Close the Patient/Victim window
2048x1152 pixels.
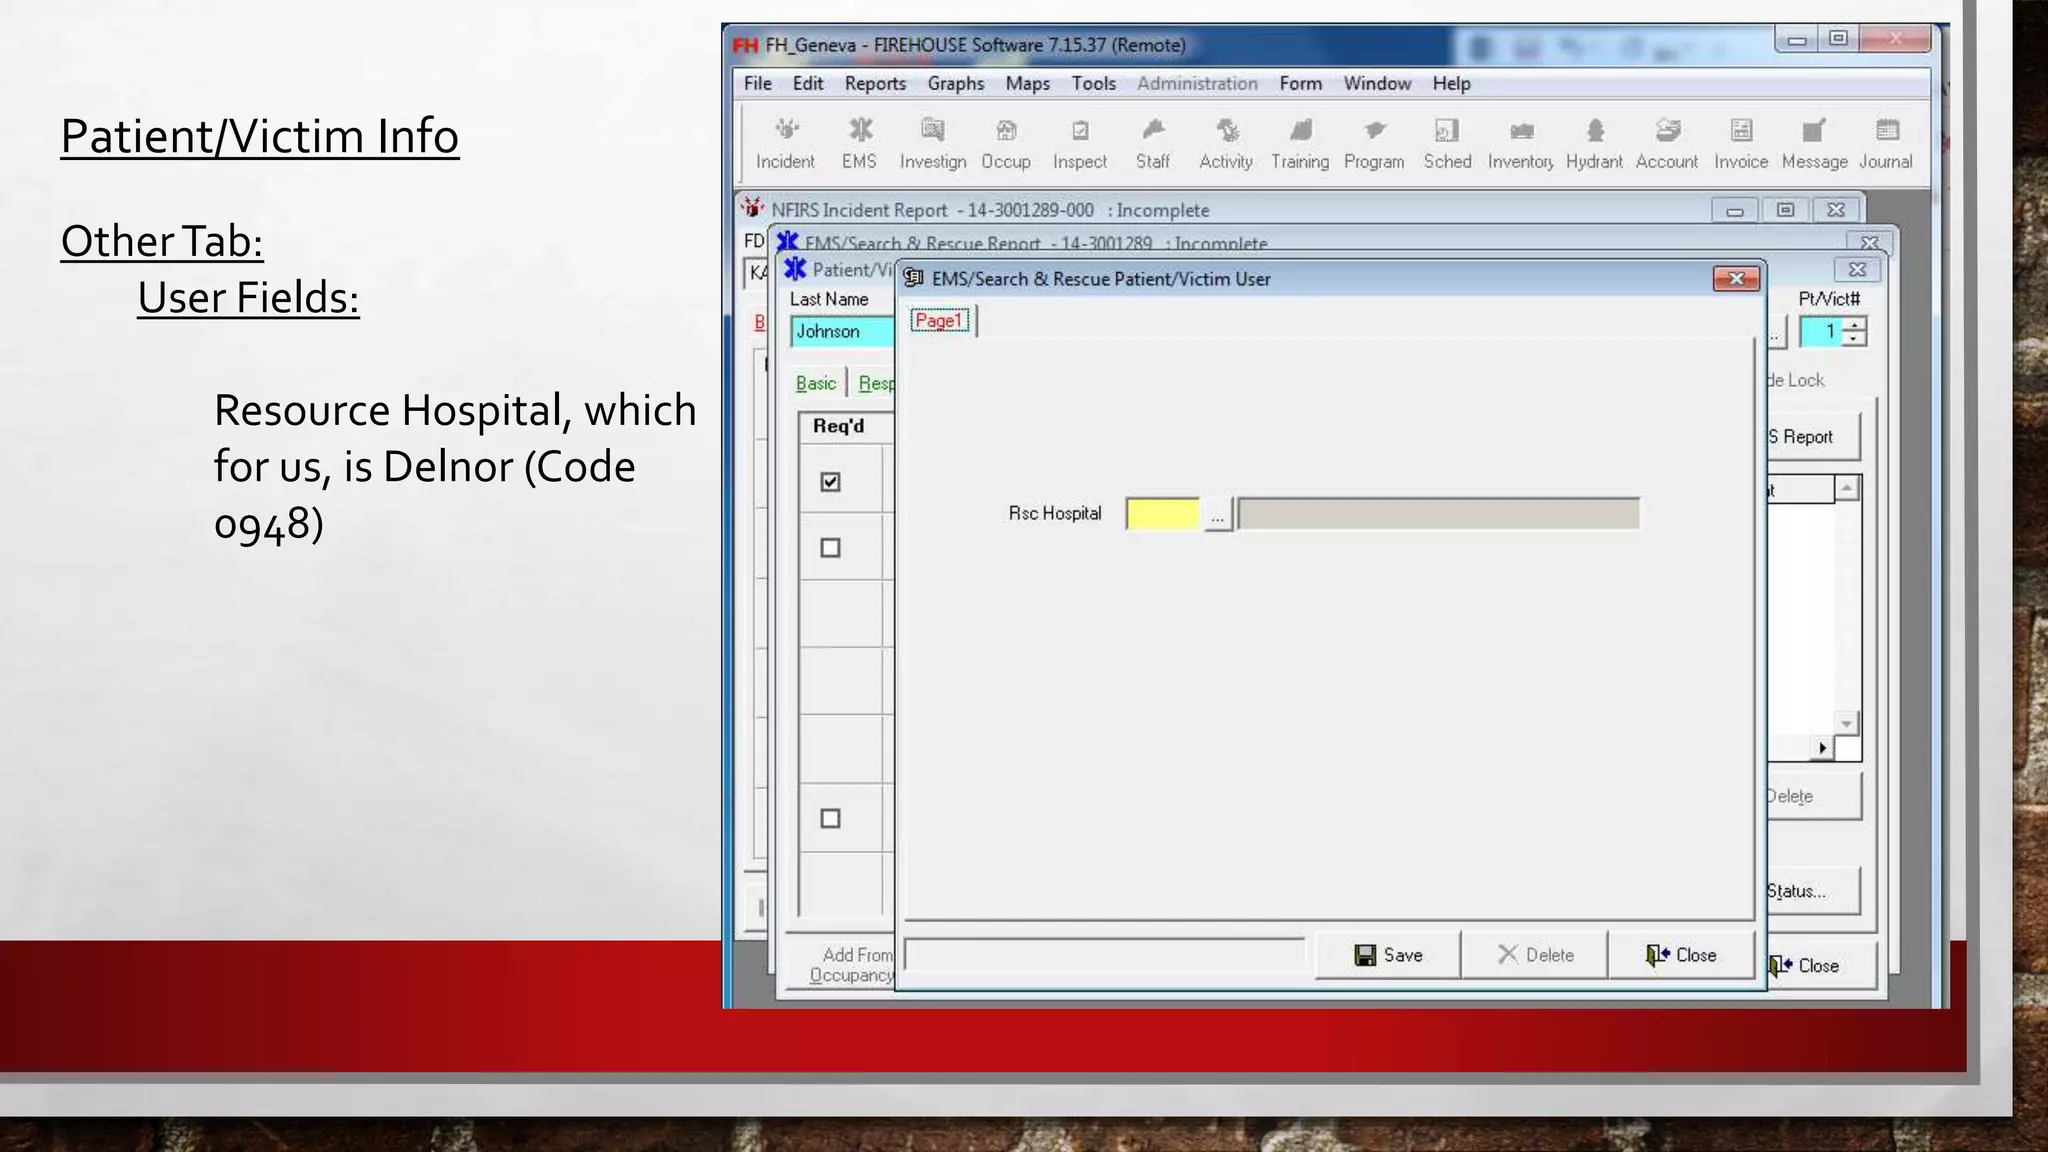point(1857,269)
